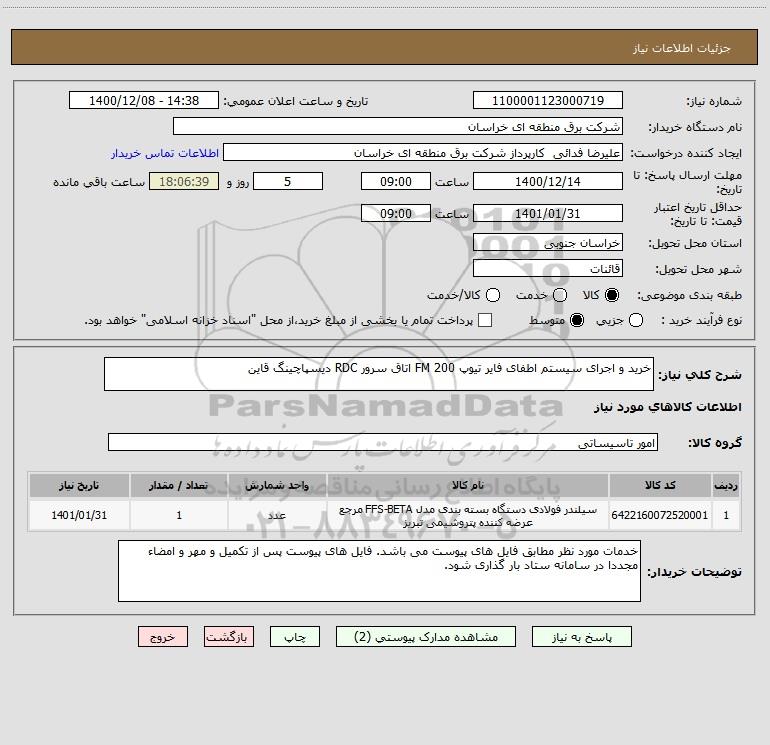Click buyer notes text area توضیحات خریدار
This screenshot has width=770, height=745.
(379, 571)
